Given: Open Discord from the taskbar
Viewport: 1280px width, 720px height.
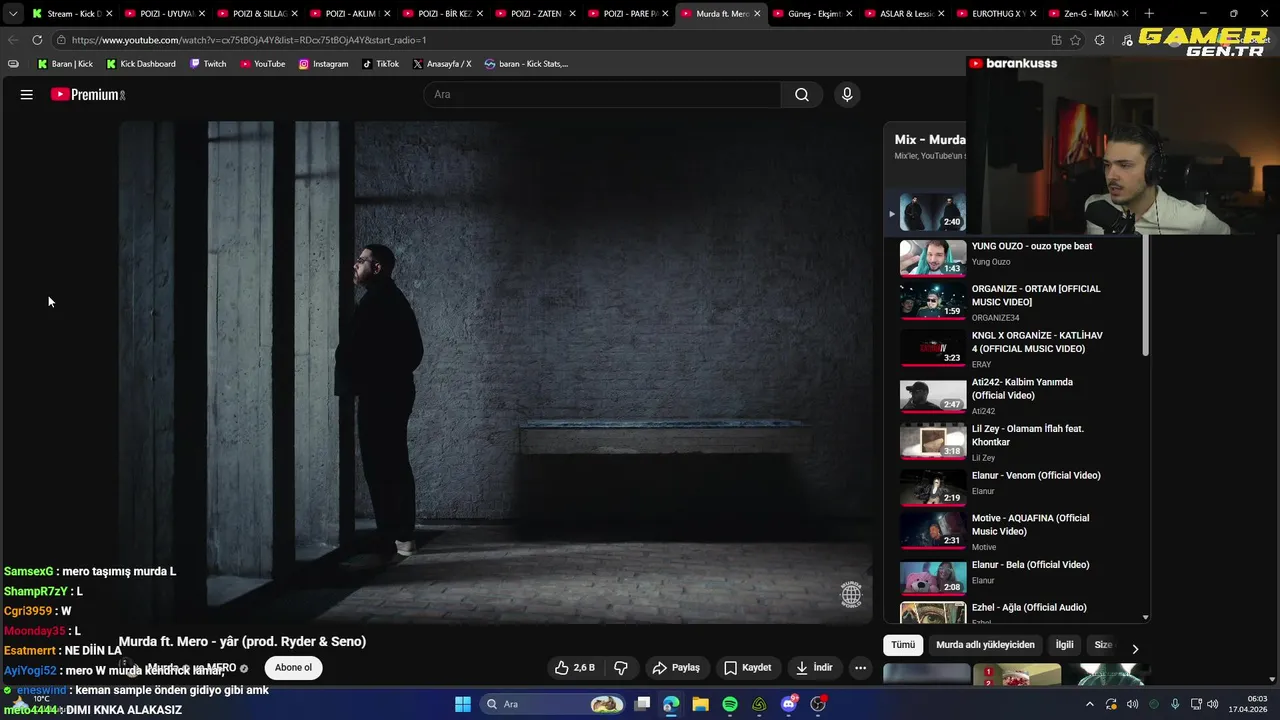Looking at the screenshot, I should point(789,704).
